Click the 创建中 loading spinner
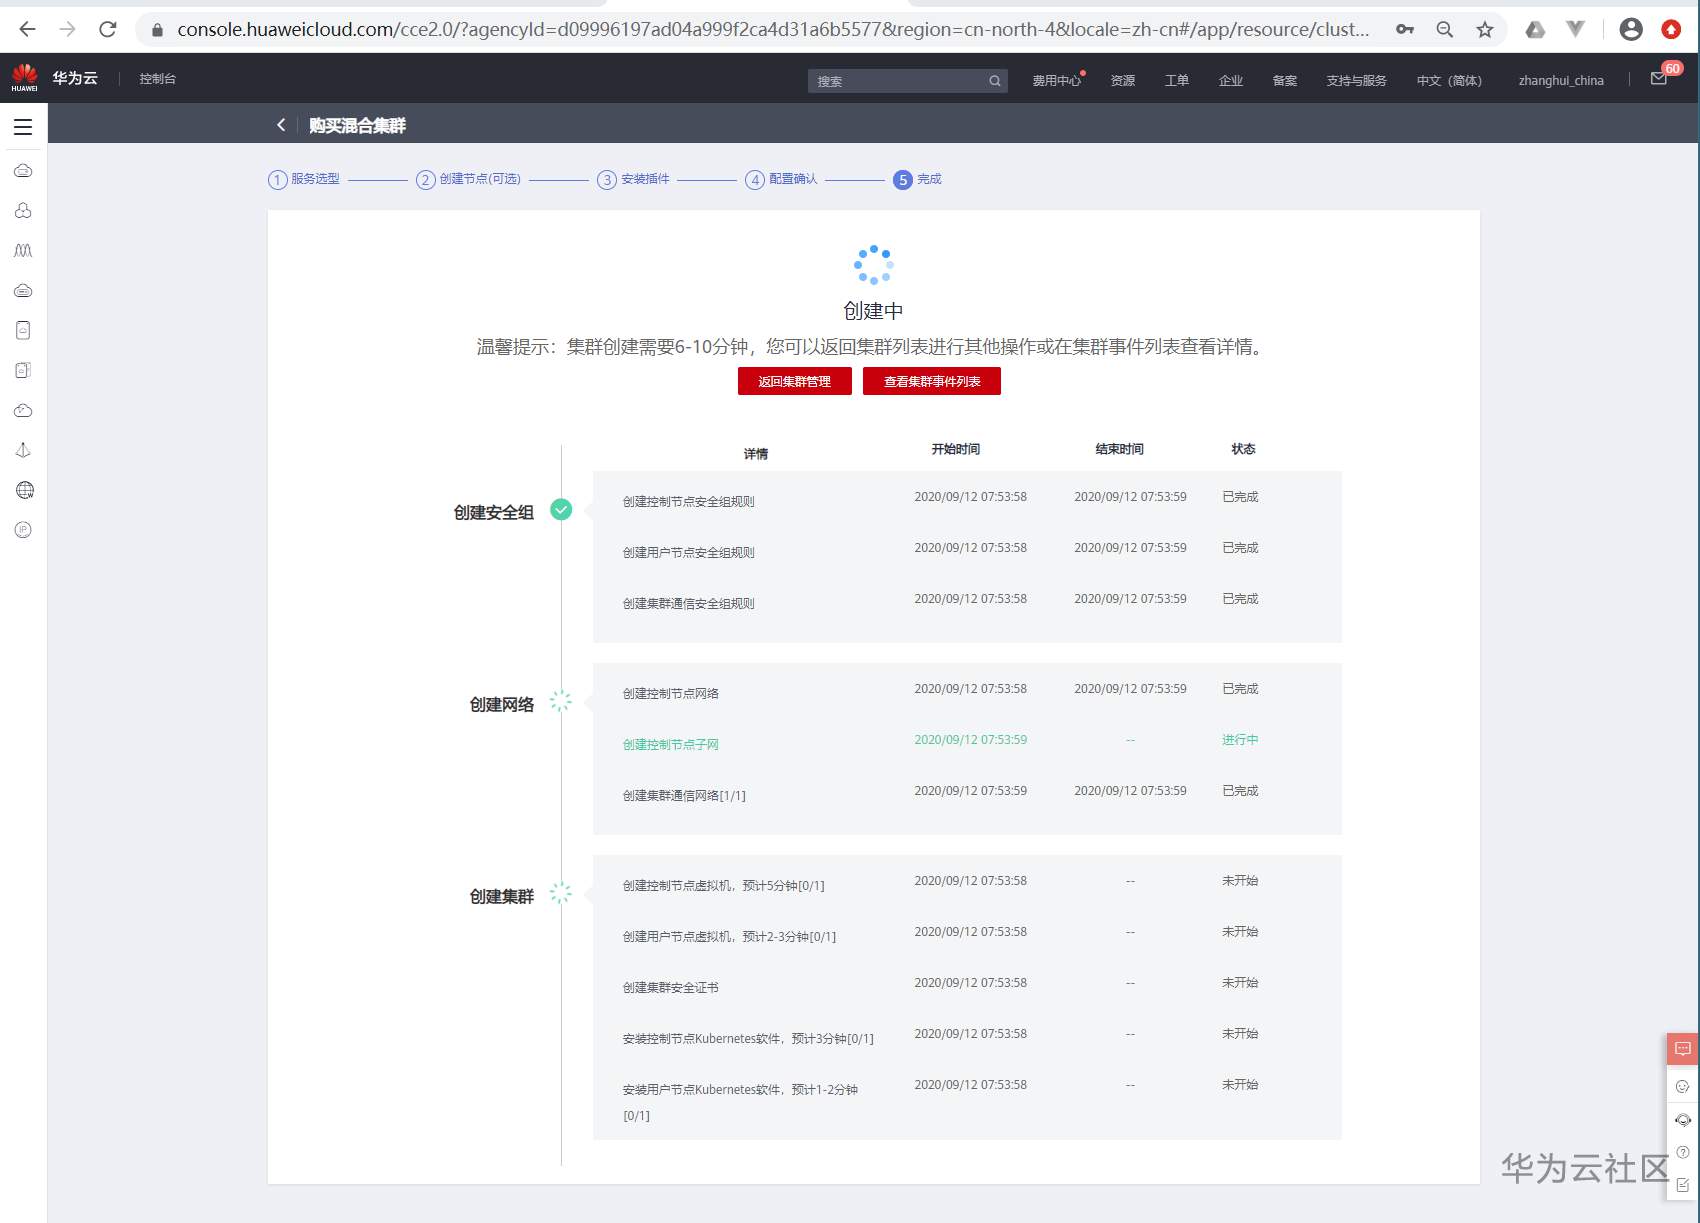The height and width of the screenshot is (1223, 1700). click(874, 265)
